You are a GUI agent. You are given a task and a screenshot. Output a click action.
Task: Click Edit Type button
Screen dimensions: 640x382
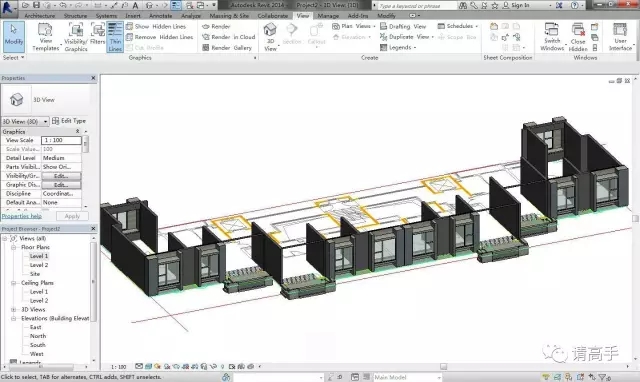coord(69,121)
